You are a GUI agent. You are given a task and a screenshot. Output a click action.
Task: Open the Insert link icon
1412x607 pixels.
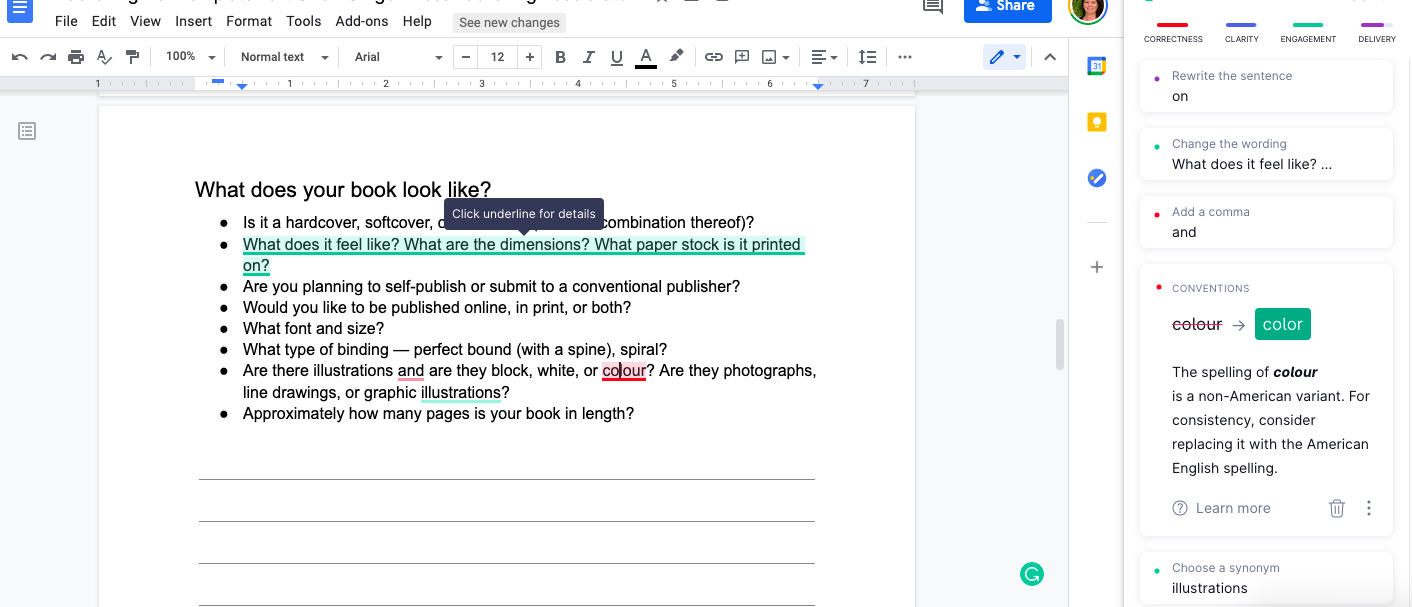pos(713,56)
